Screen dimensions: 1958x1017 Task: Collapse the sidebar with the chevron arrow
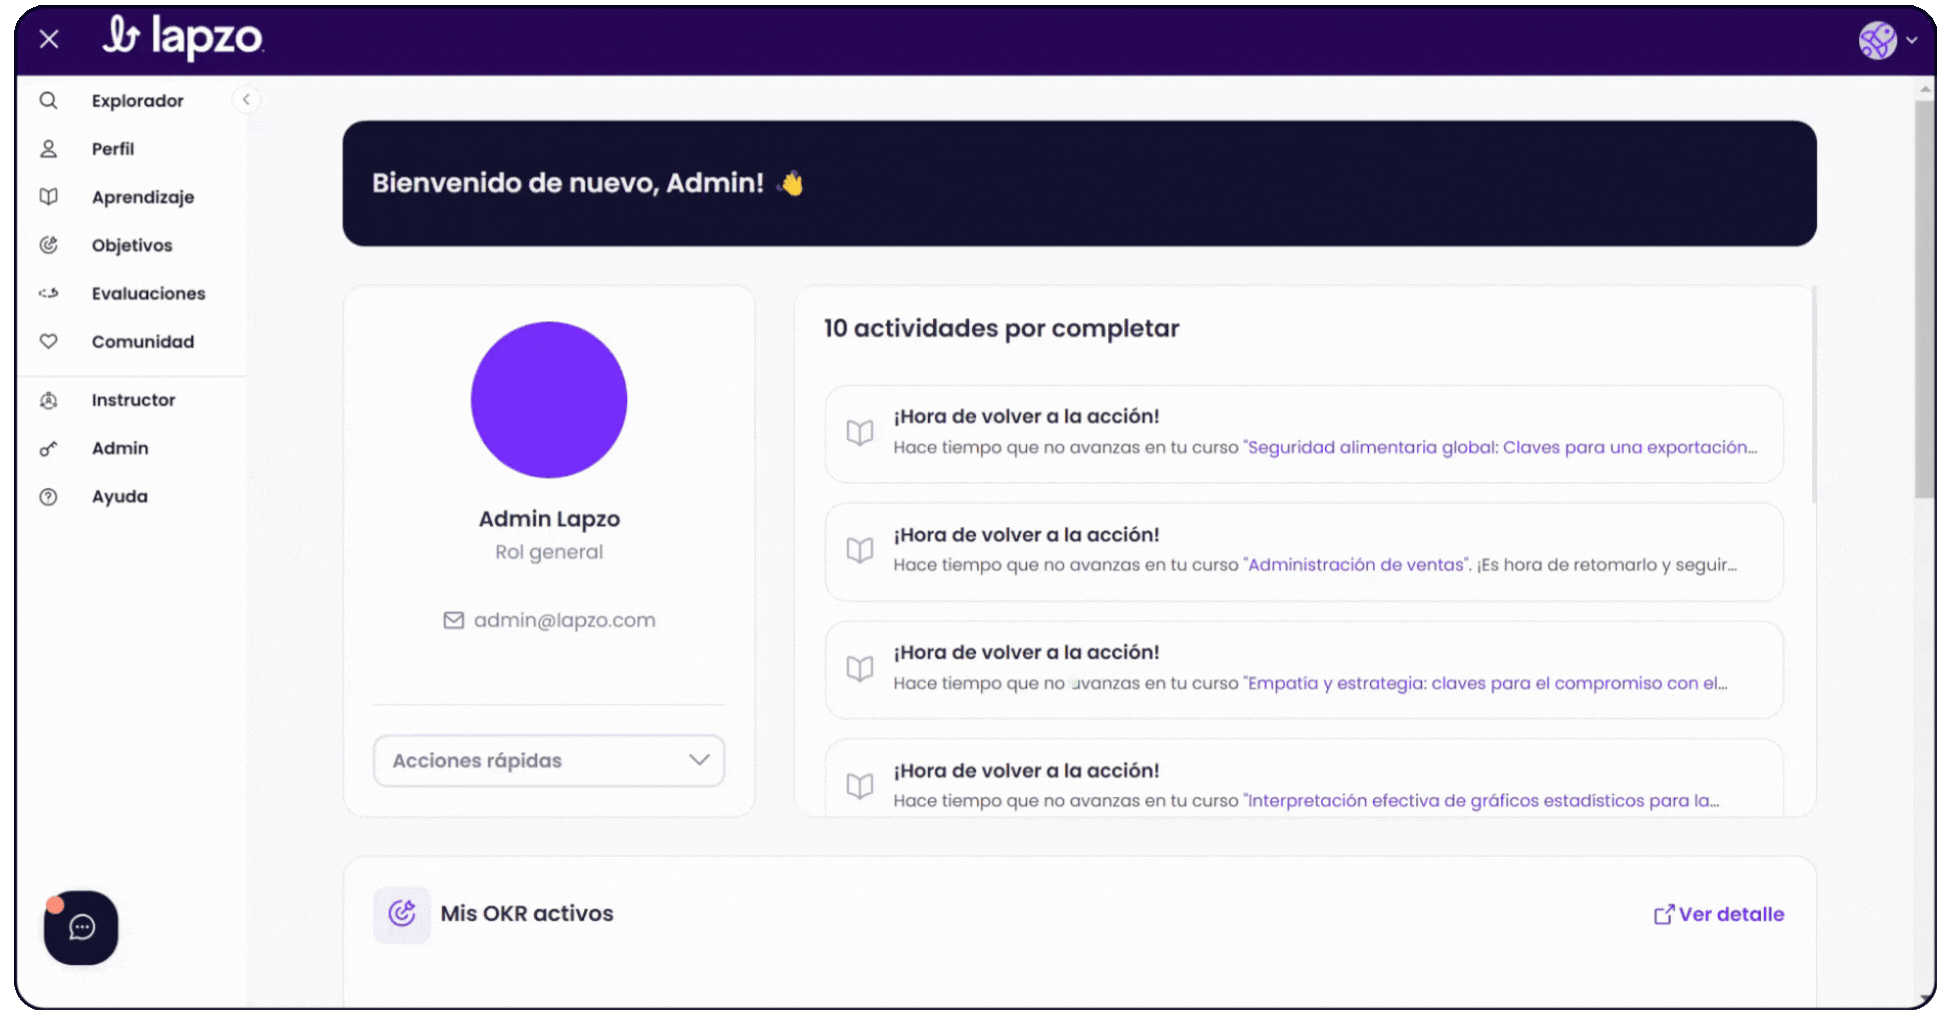246,100
